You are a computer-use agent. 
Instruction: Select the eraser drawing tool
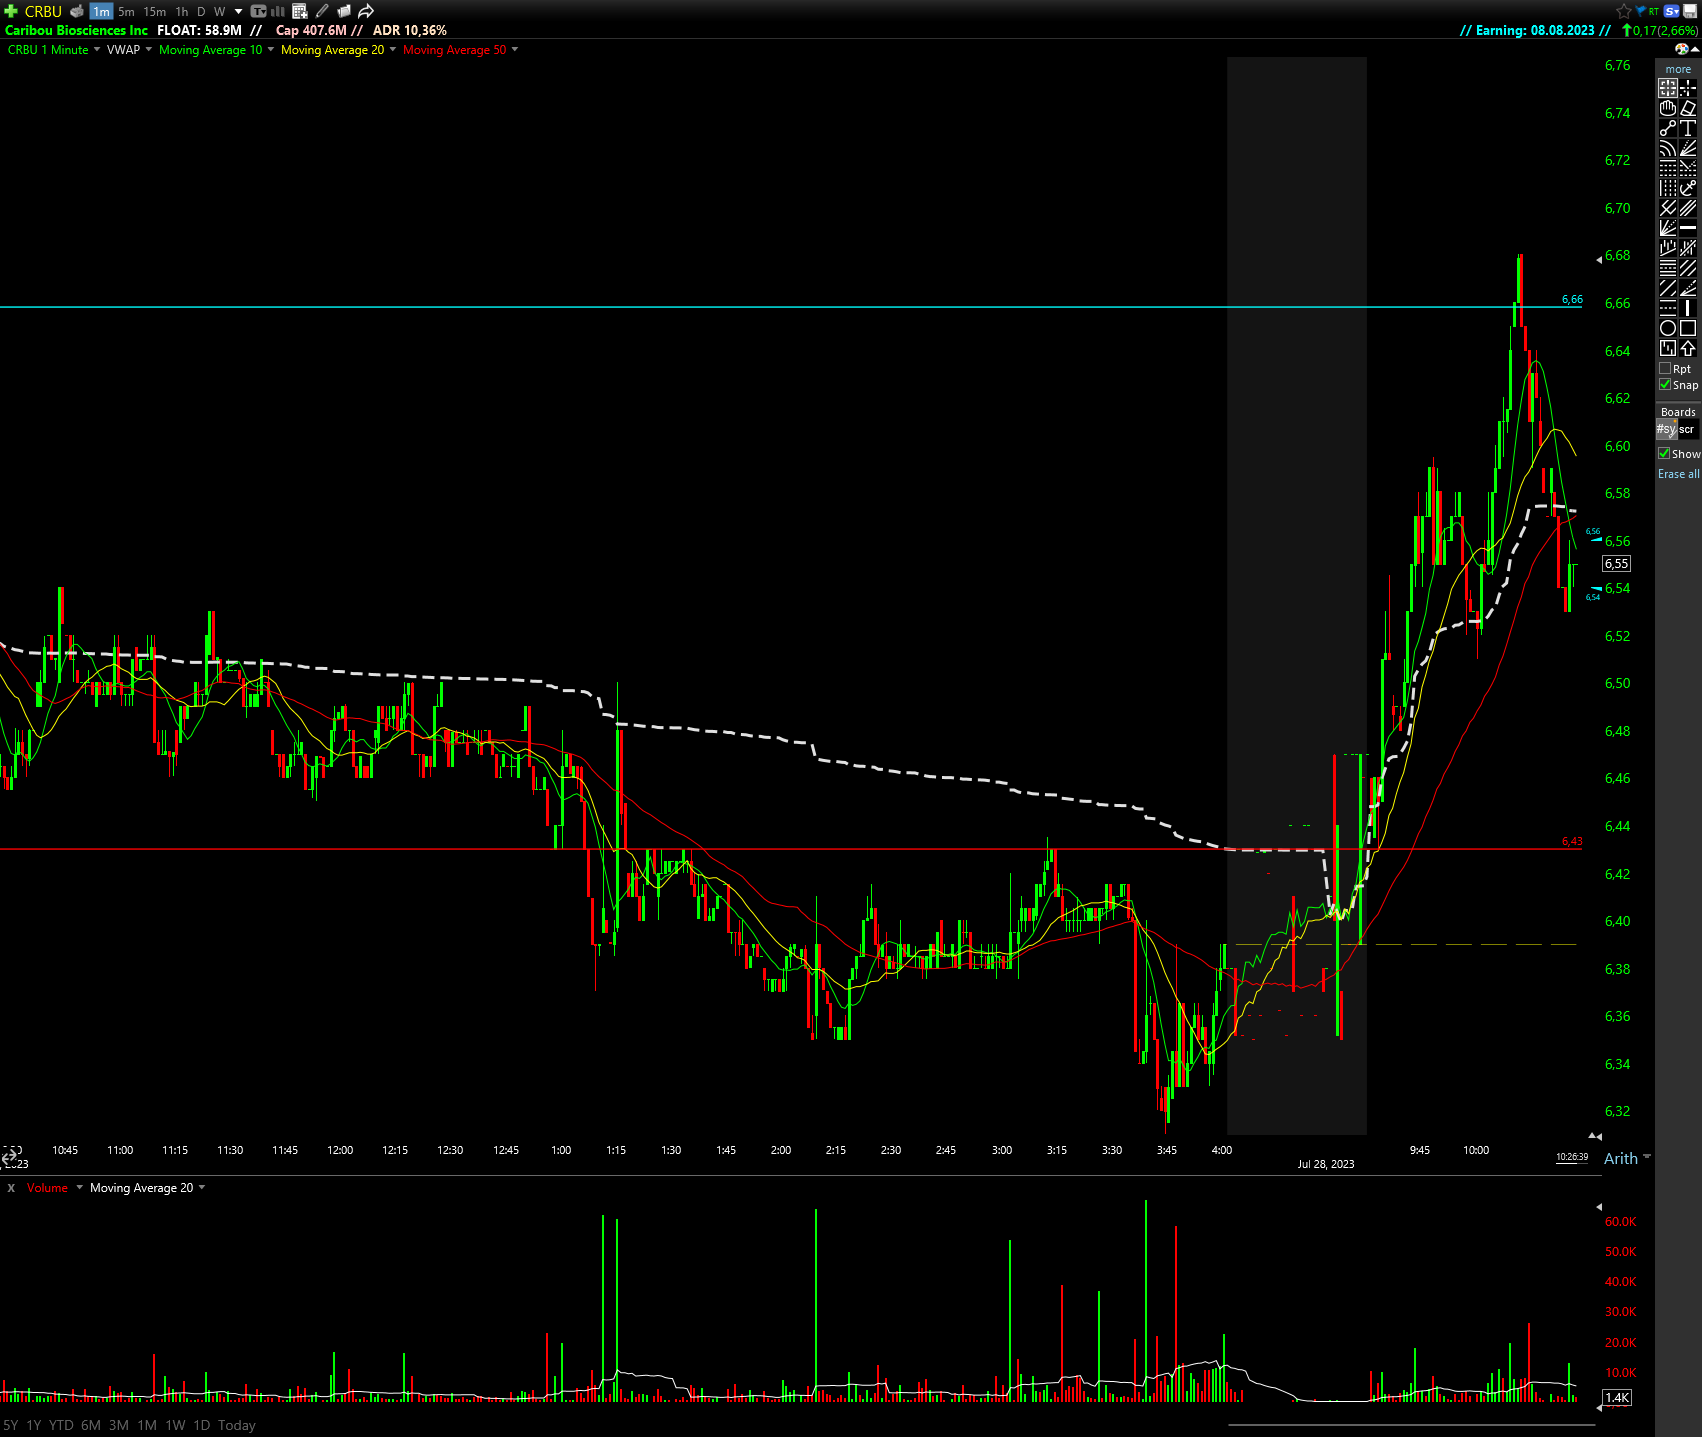click(x=1688, y=108)
